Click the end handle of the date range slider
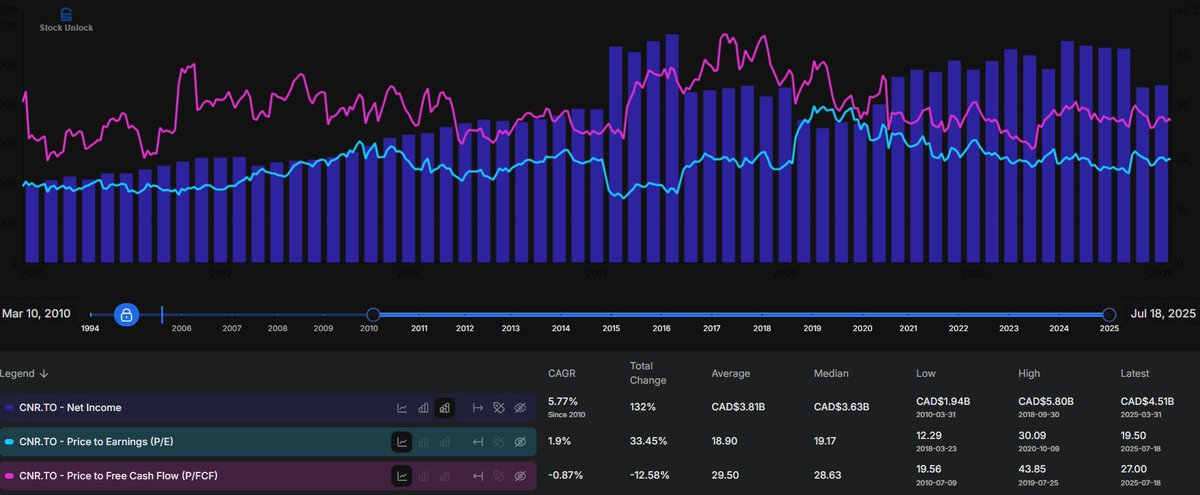1200x495 pixels. pos(1109,314)
